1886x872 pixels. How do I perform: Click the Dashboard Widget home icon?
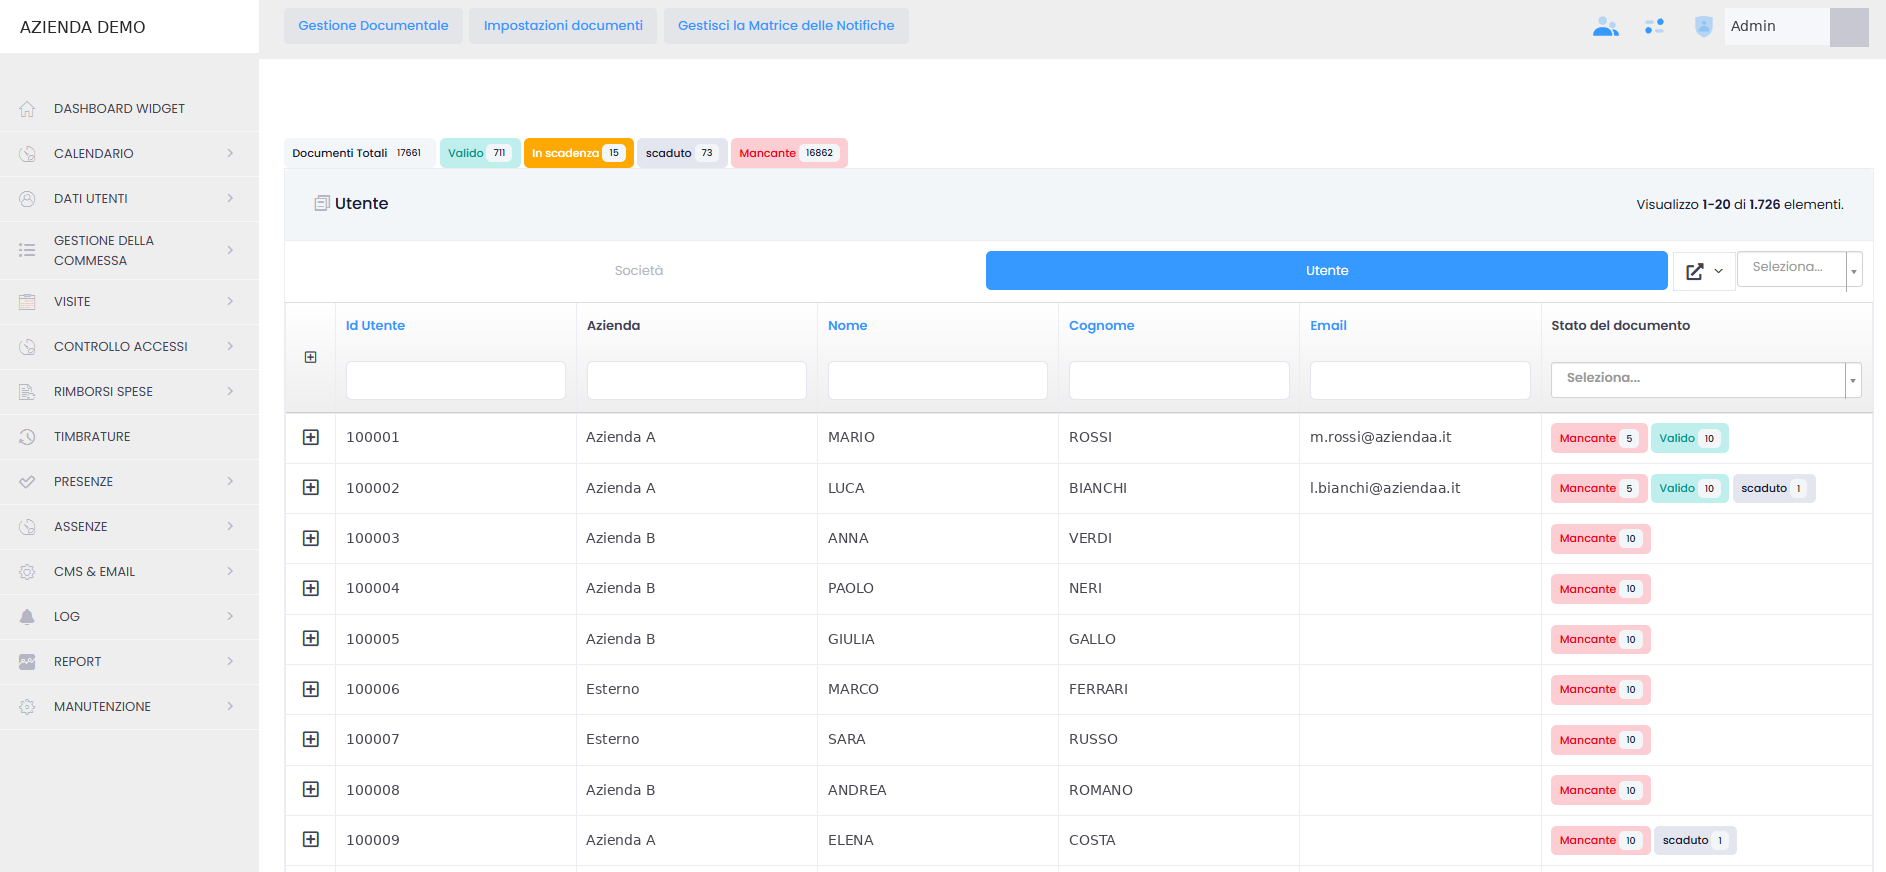pos(27,109)
